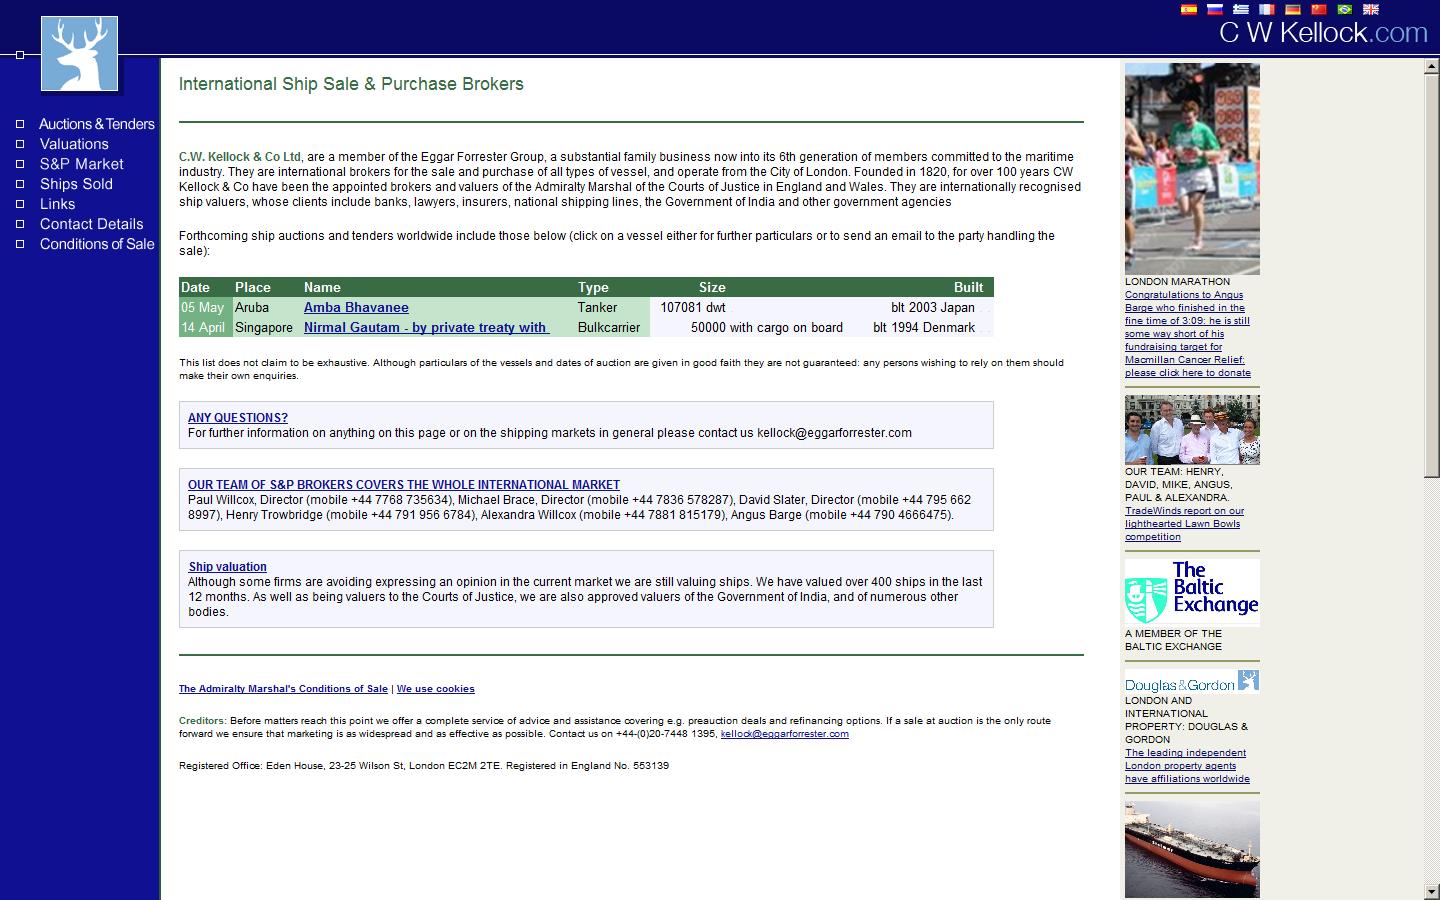Screen dimensions: 1440x900
Task: Choose the French flag language icon
Action: click(x=1267, y=10)
